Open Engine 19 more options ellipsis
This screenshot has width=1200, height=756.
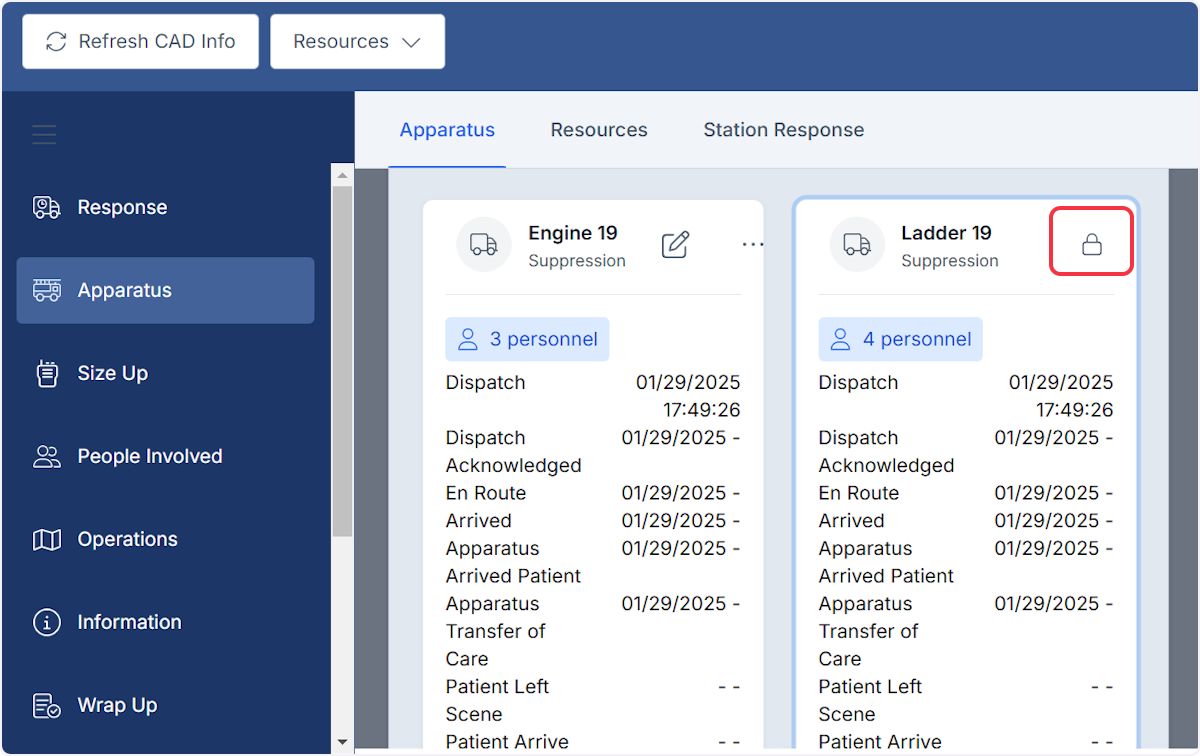point(752,245)
